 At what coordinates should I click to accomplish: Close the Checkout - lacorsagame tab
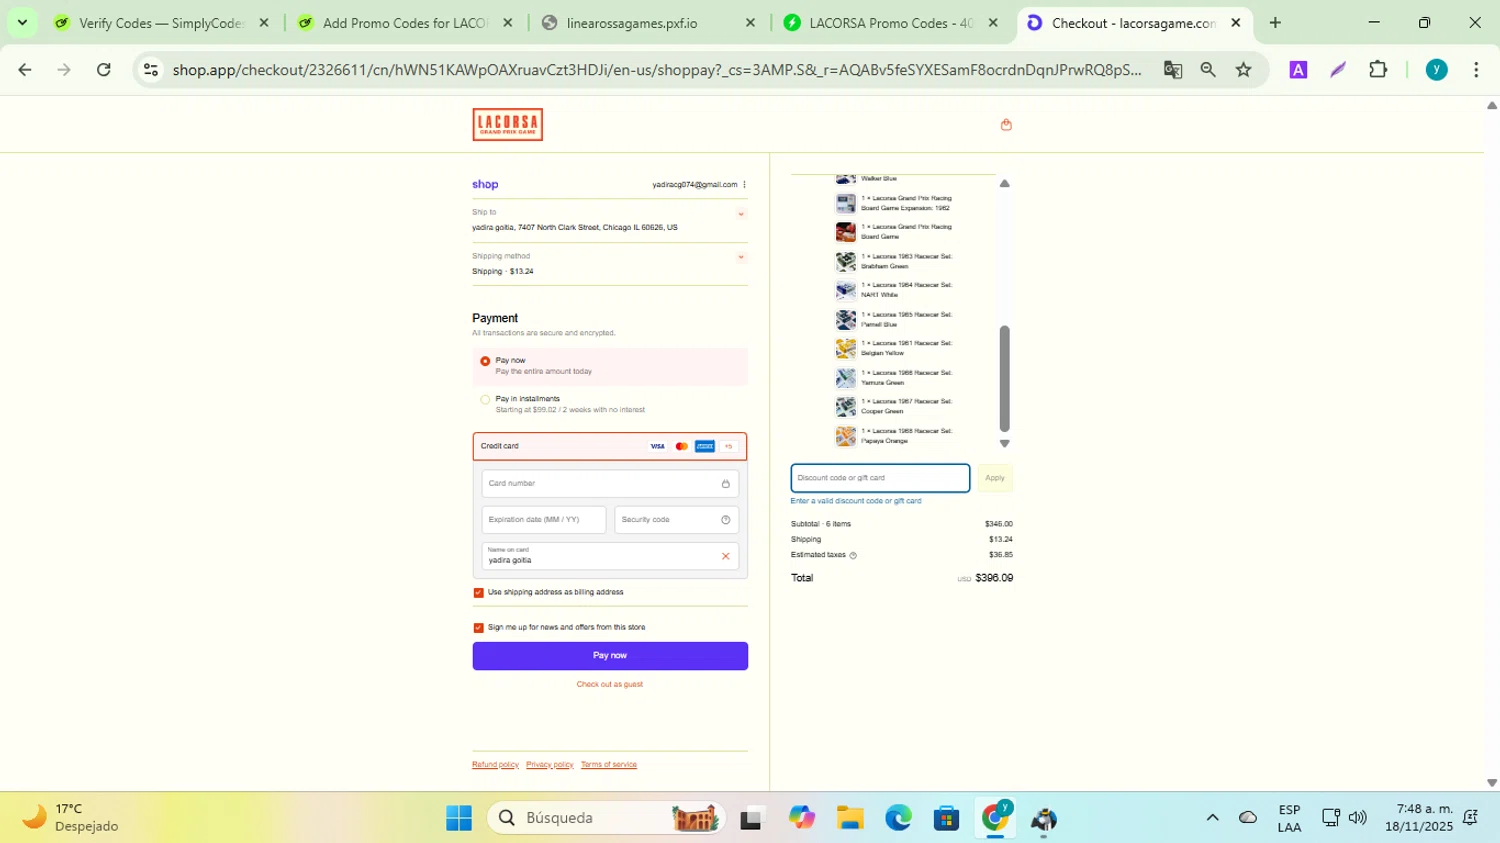1236,22
